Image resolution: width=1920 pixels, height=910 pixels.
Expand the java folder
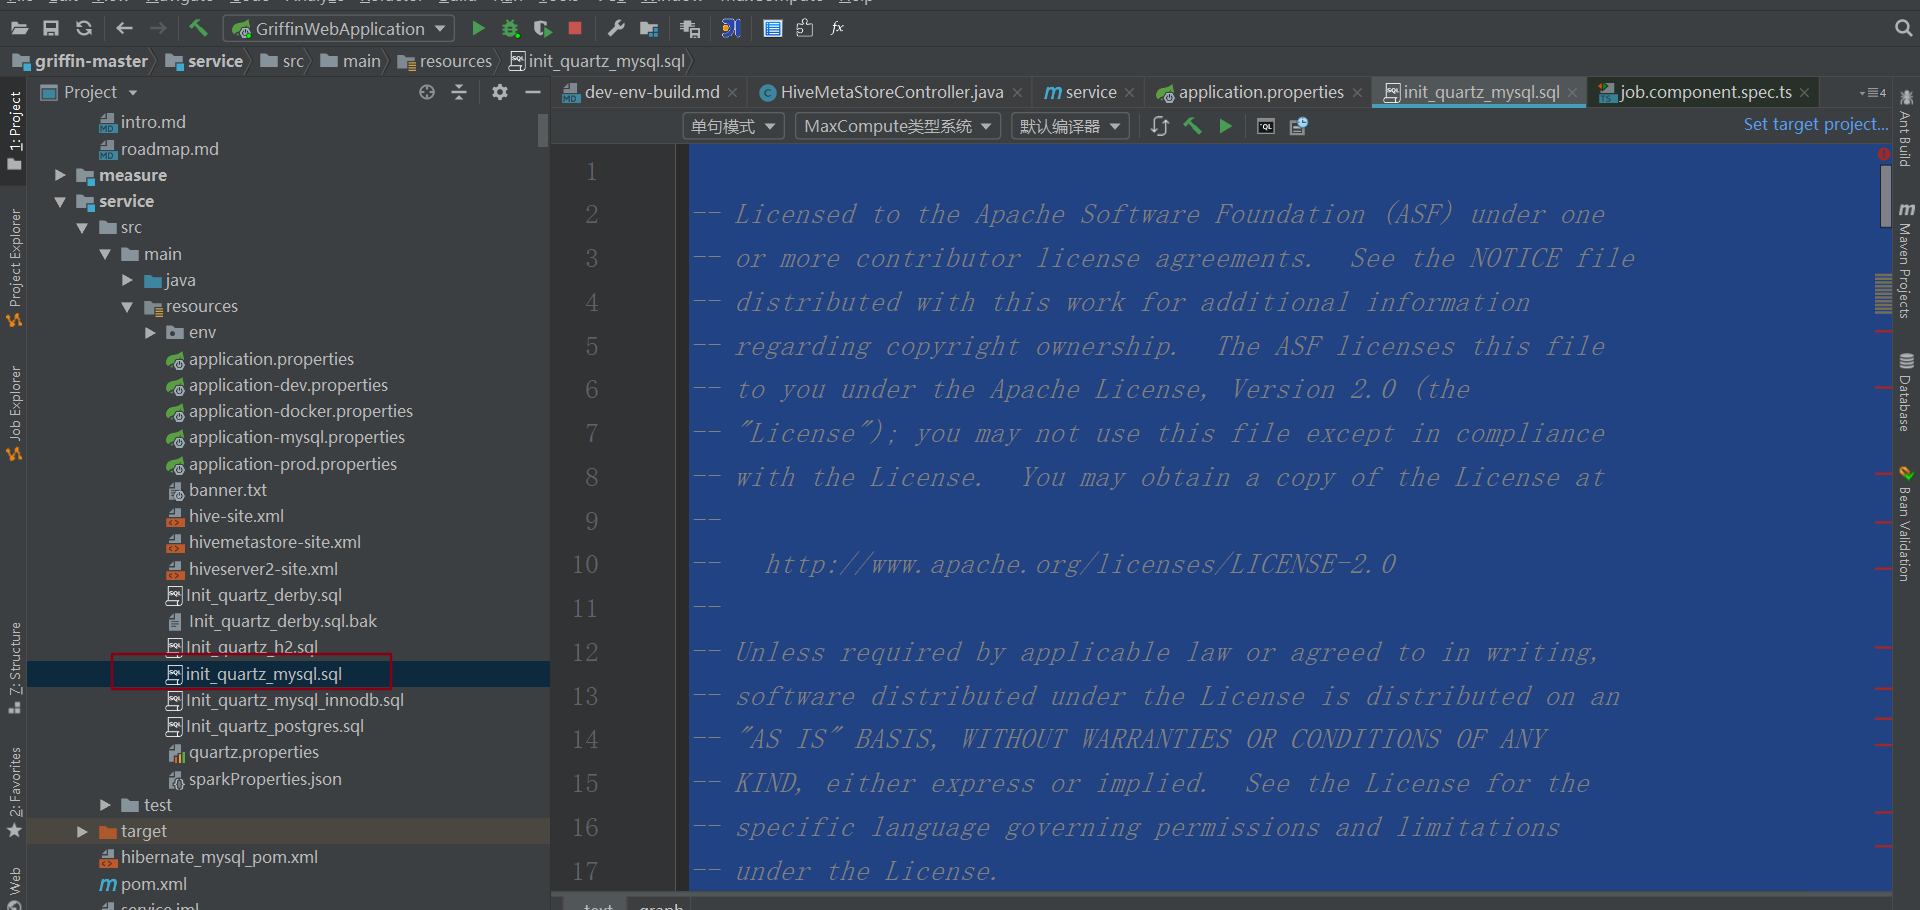click(x=127, y=280)
